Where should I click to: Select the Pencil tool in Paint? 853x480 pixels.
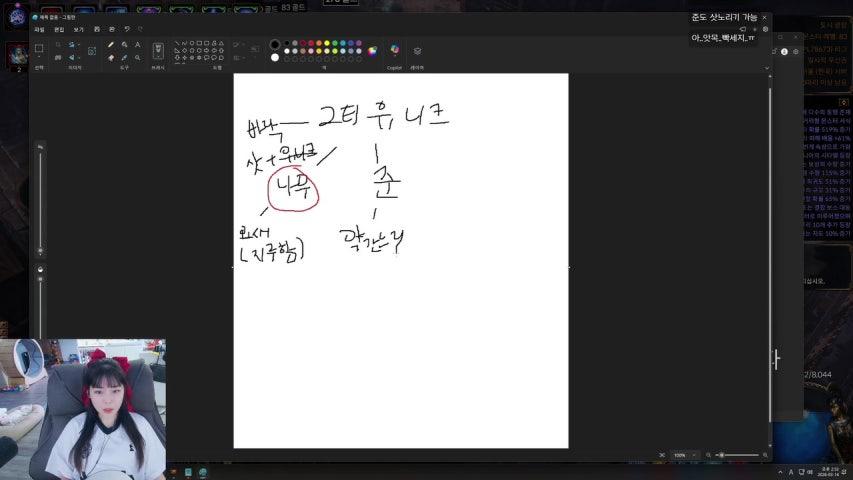click(x=111, y=45)
